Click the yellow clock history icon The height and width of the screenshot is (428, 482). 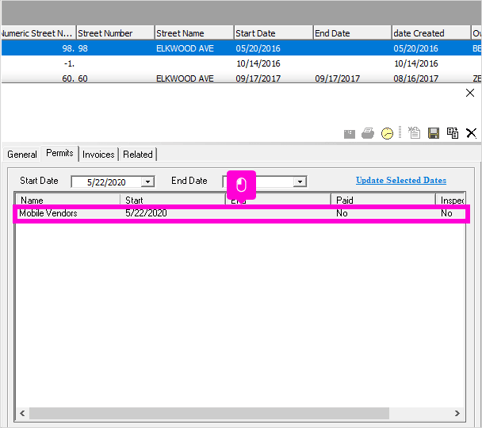click(387, 133)
